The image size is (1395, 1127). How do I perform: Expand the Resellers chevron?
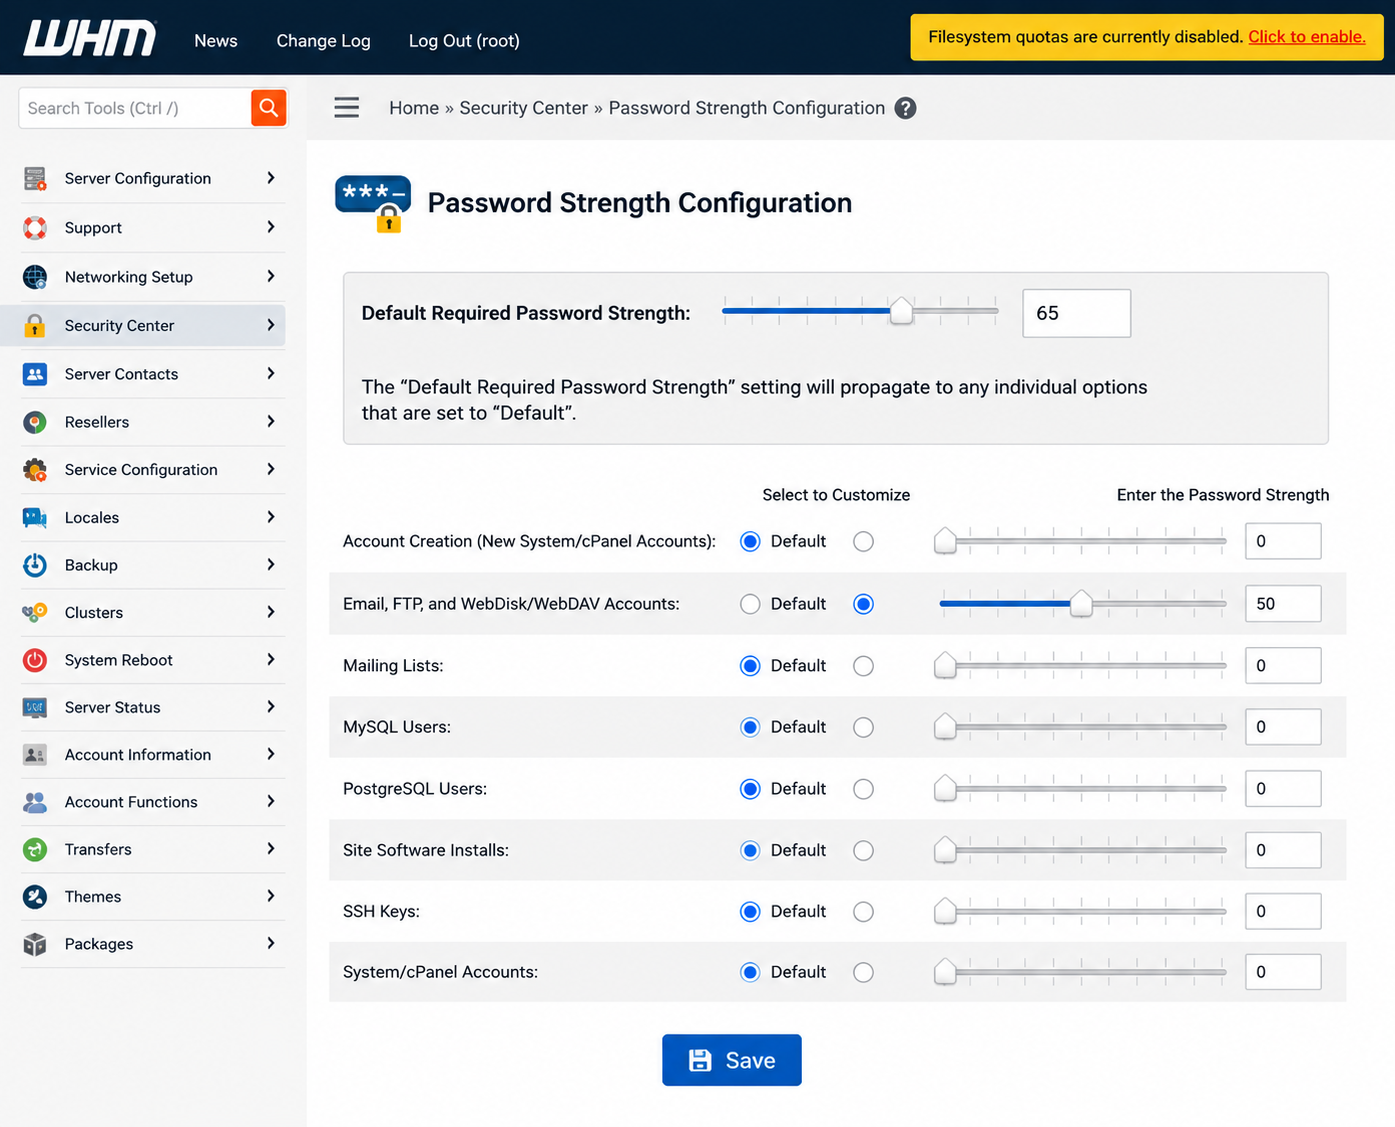pos(271,421)
